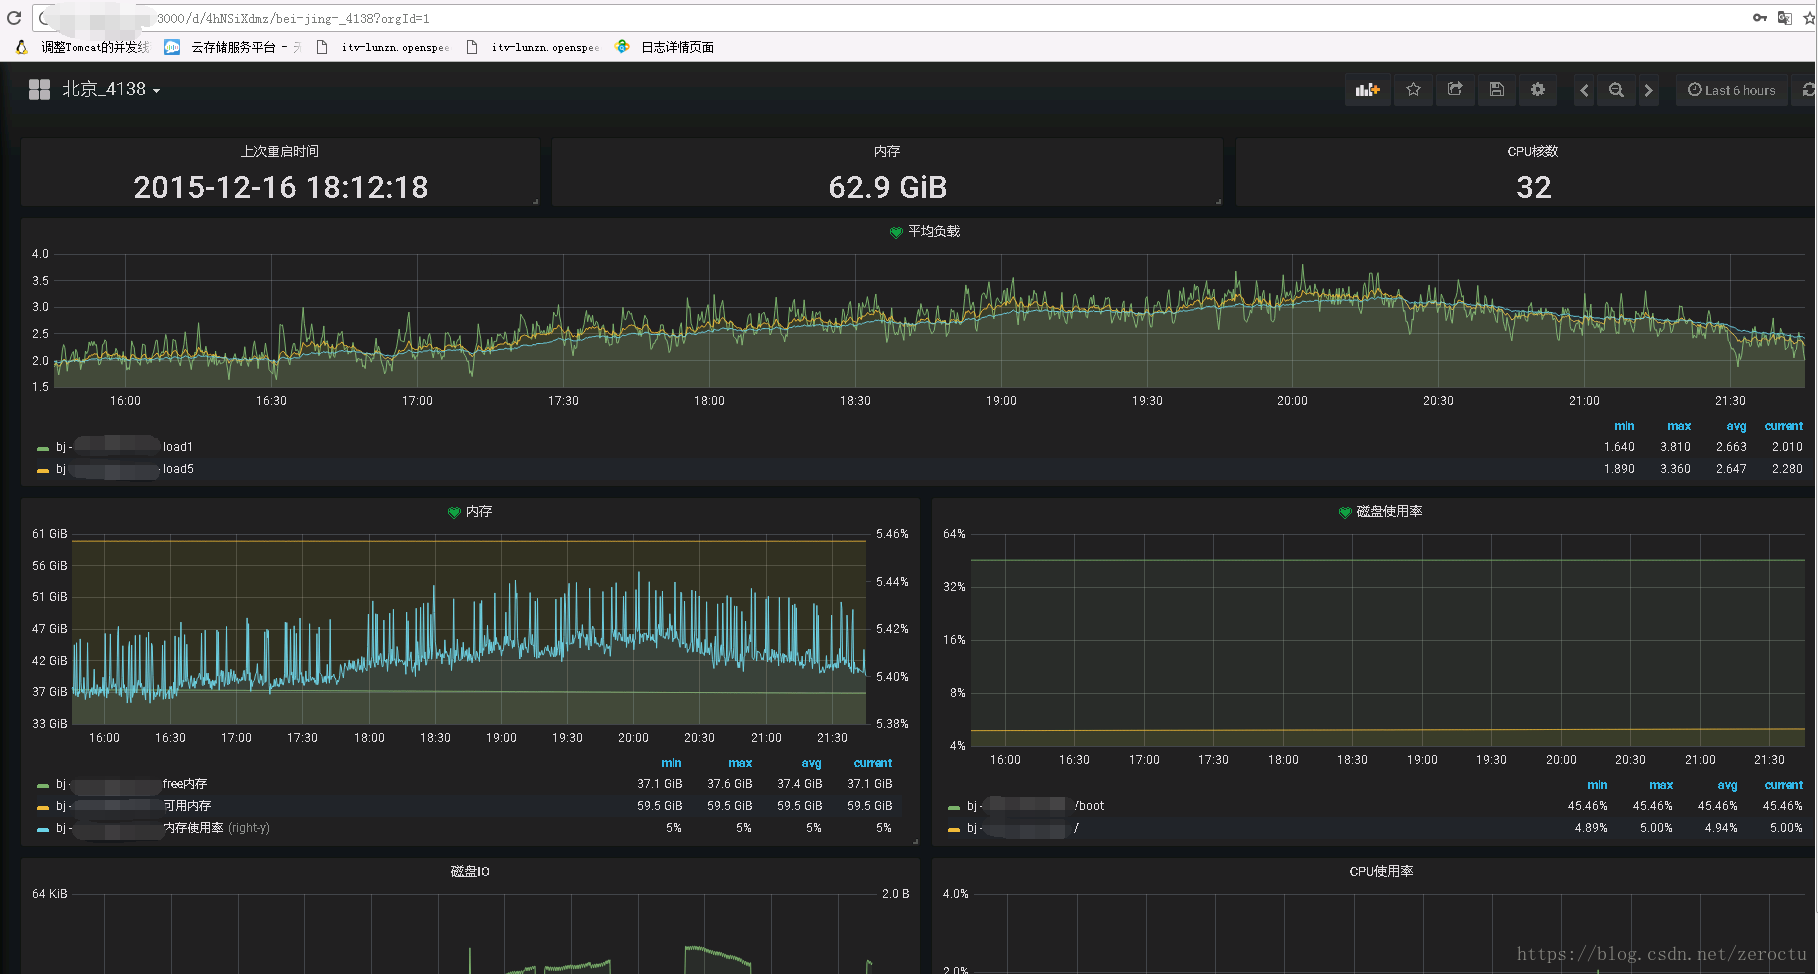Sort 平均负载 legend by min

(x=1624, y=426)
